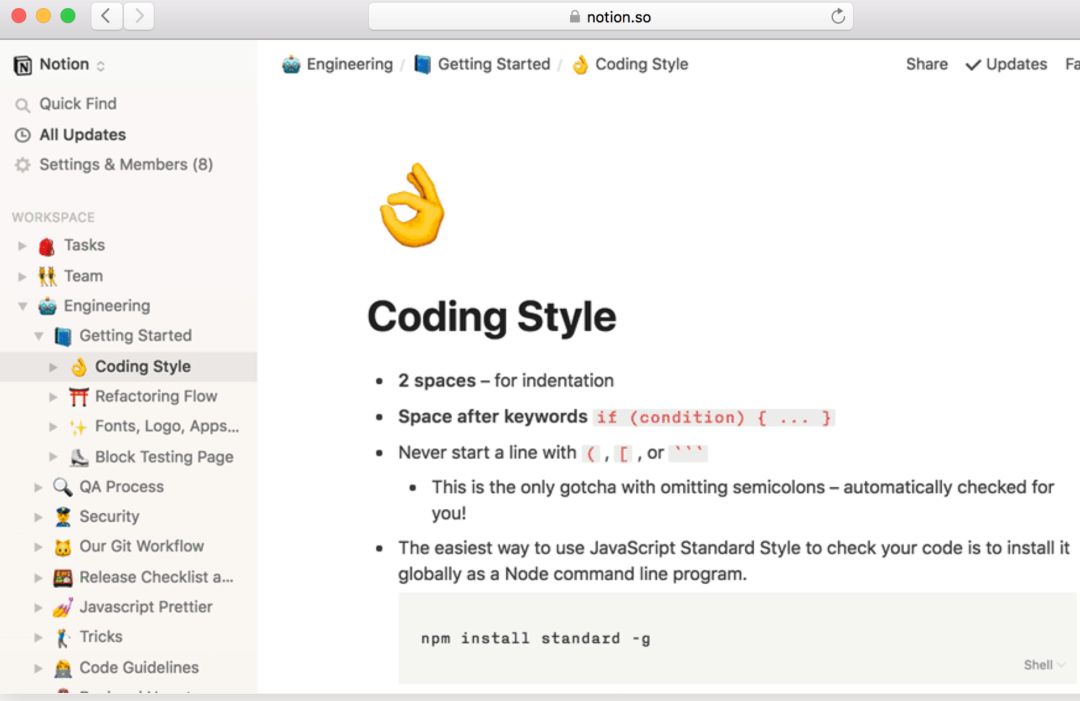Click the Tricks golfer icon
The height and width of the screenshot is (701, 1080).
pos(63,638)
